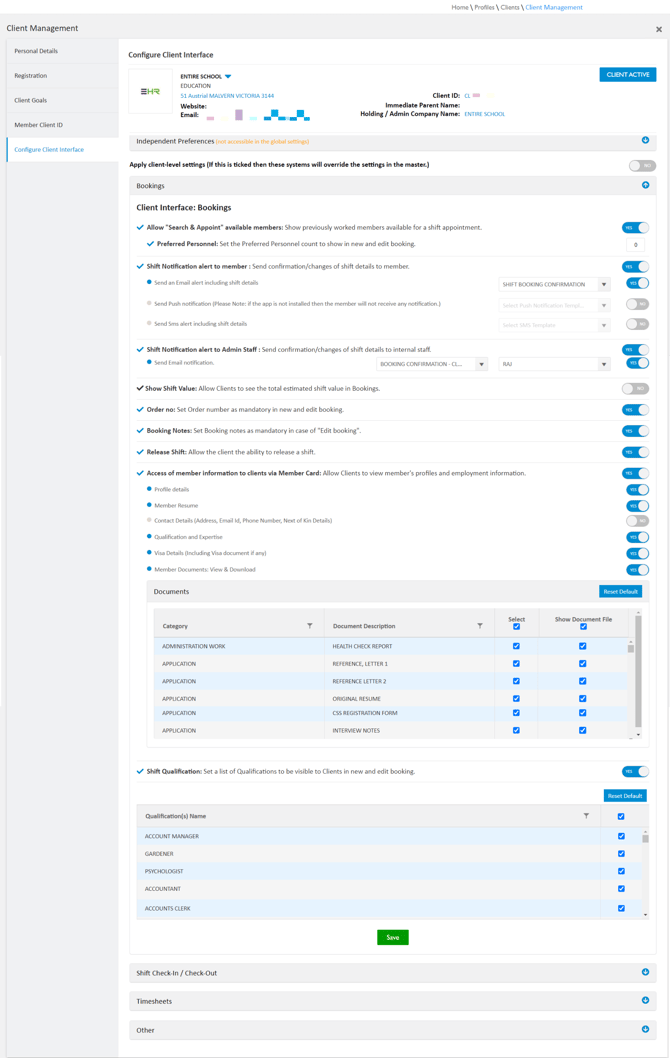Toggle Booking Notes mandatory switch
Image resolution: width=670 pixels, height=1058 pixels.
click(635, 431)
